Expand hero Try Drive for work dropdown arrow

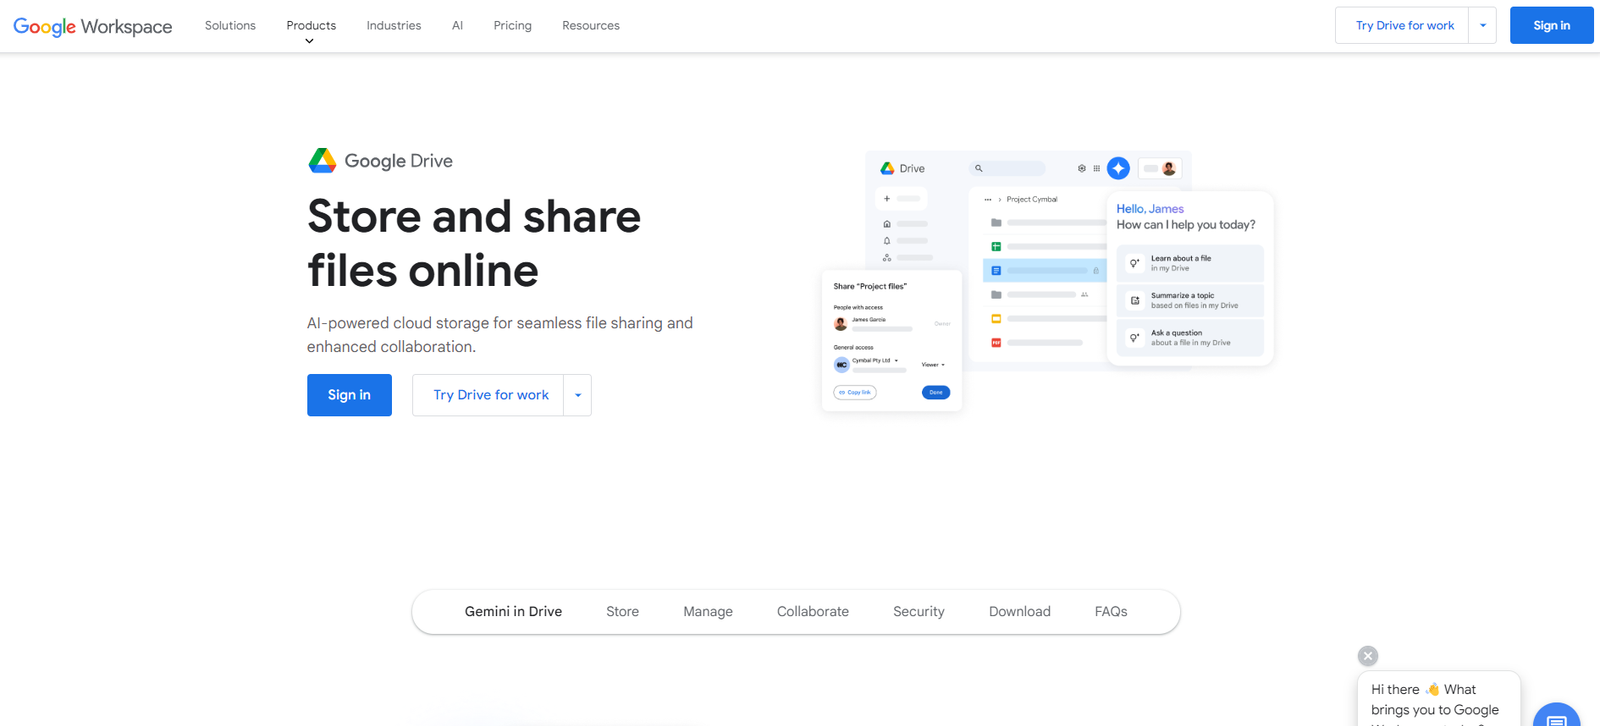[578, 396]
